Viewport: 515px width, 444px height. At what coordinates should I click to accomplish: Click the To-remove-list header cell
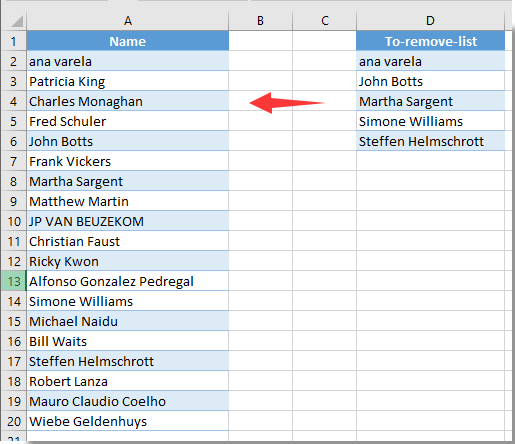[430, 41]
